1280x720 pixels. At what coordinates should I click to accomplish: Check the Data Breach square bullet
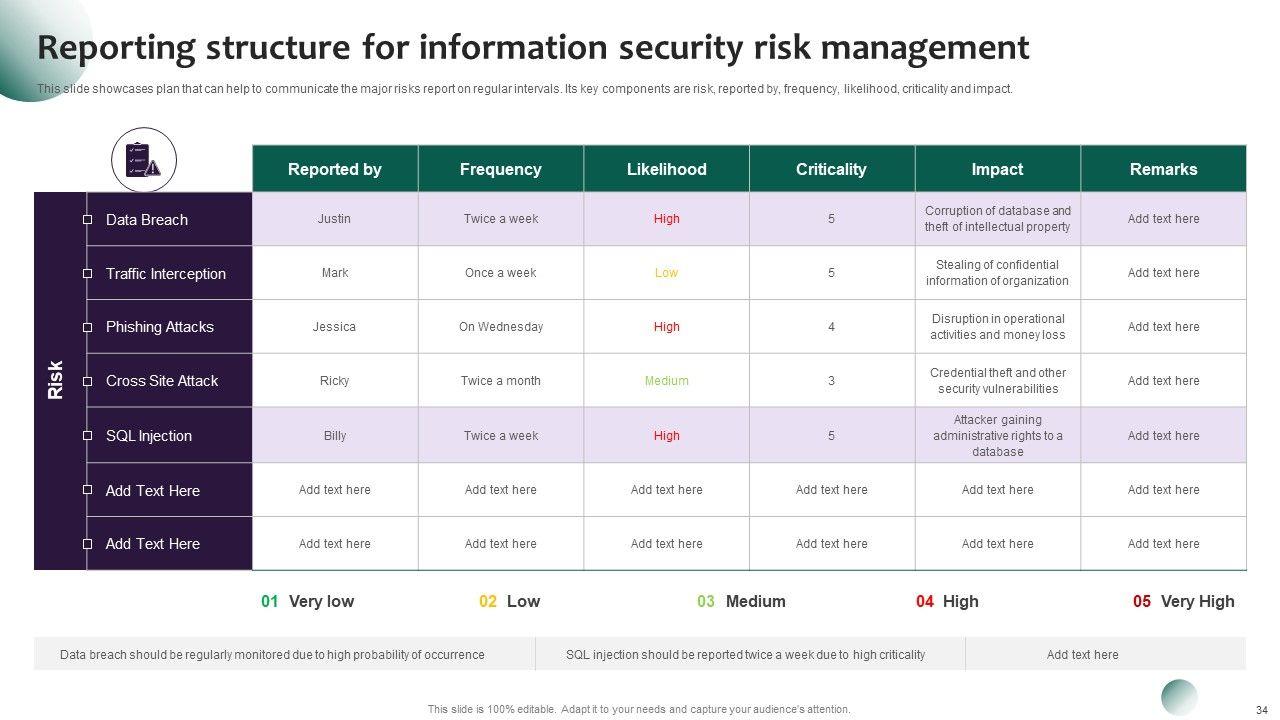click(87, 220)
